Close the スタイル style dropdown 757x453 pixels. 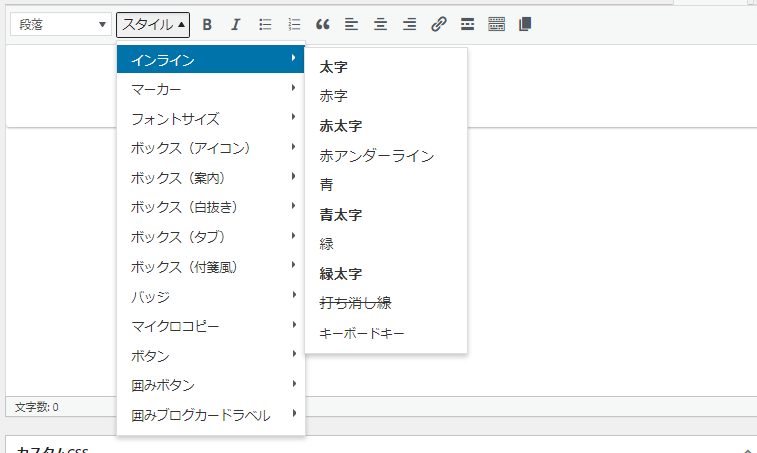[153, 25]
